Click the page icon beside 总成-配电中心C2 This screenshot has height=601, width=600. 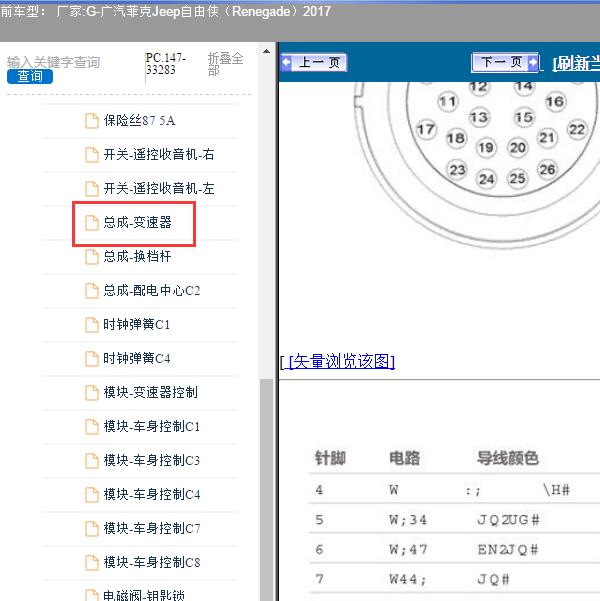(91, 291)
